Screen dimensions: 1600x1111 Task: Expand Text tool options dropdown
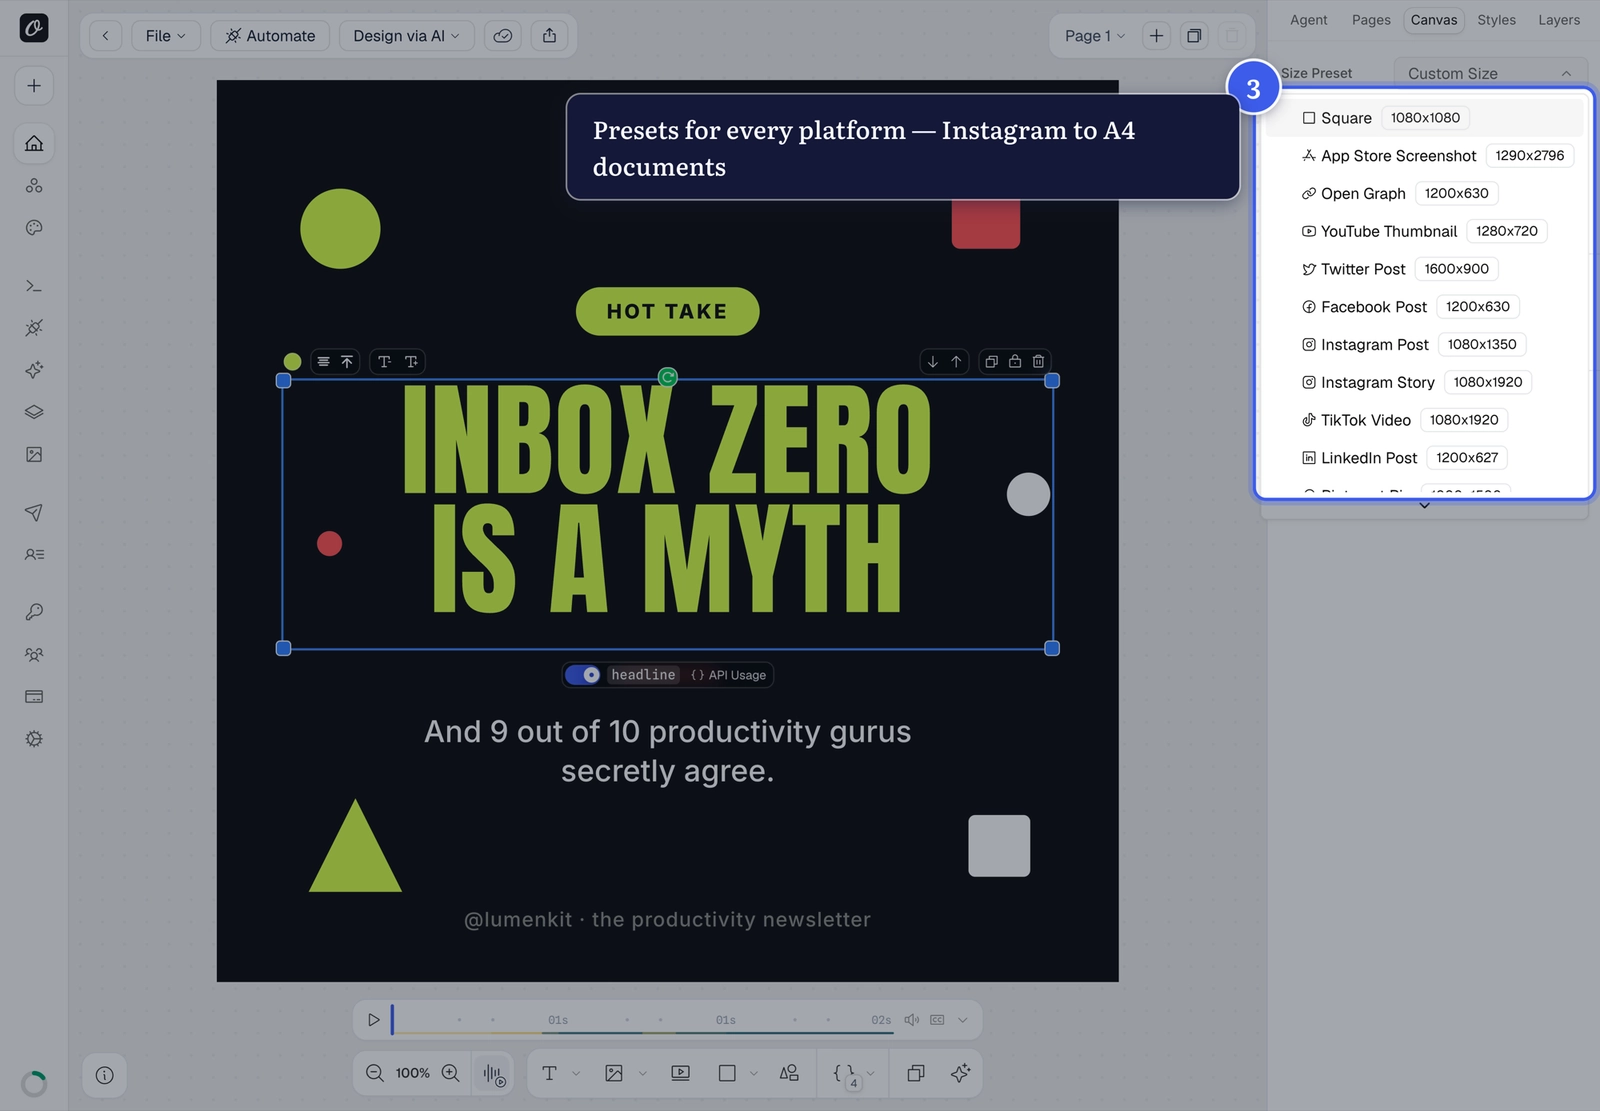tap(576, 1074)
